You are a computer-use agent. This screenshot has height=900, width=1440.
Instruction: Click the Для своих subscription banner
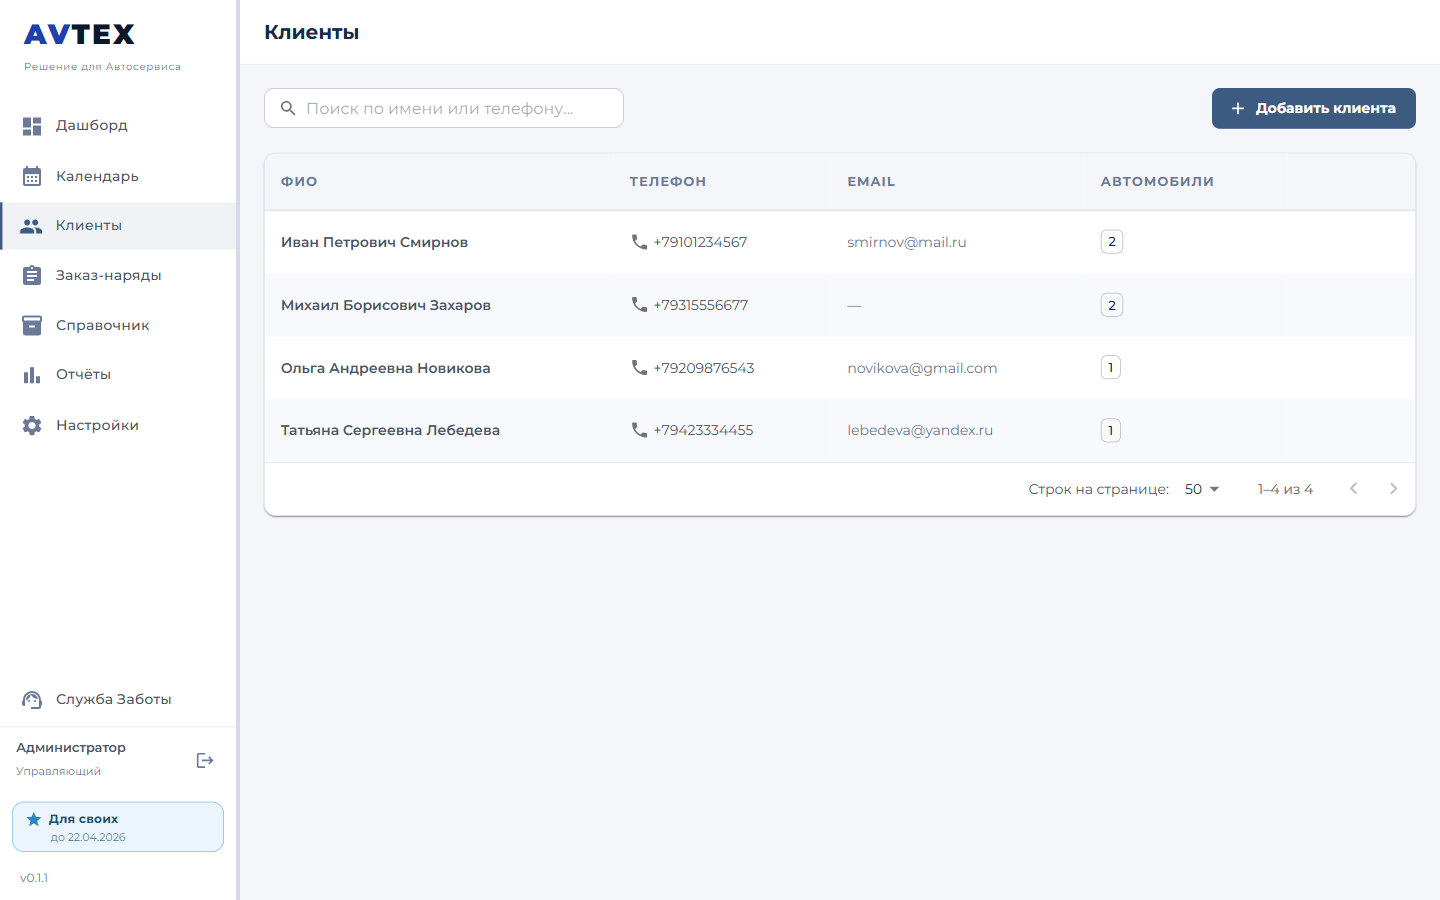117,826
